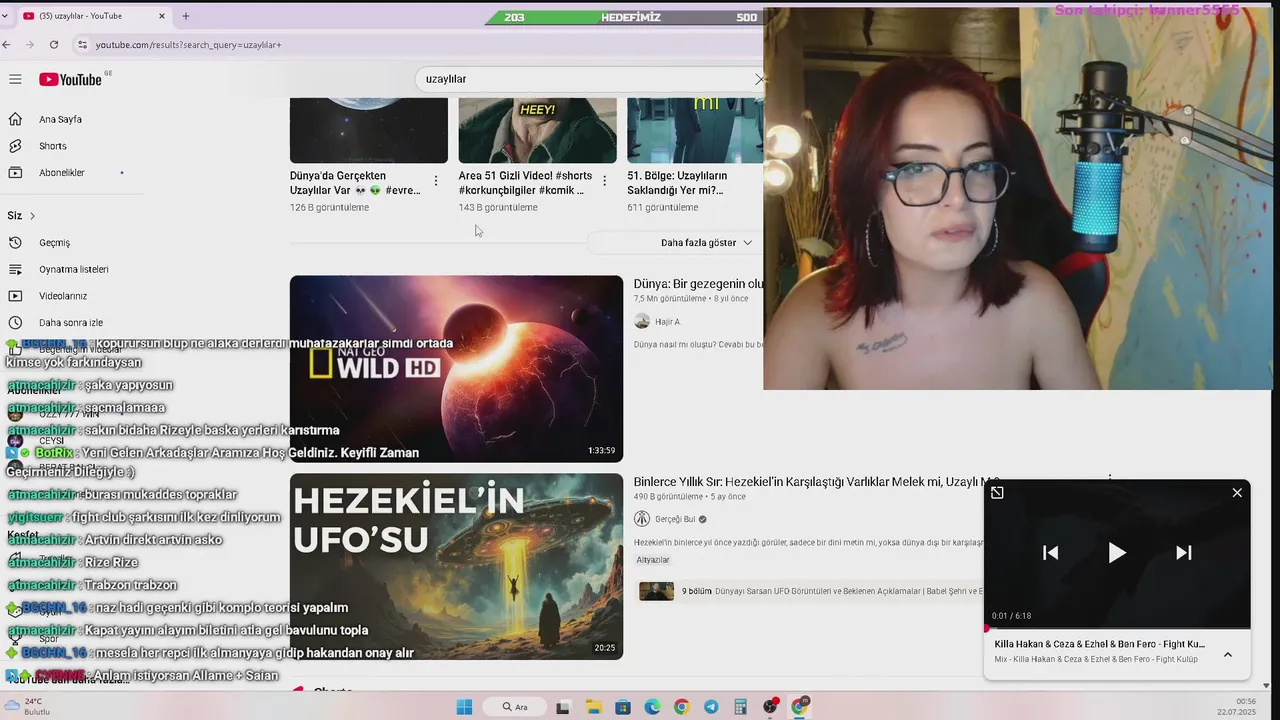The height and width of the screenshot is (720, 1280).
Task: Click the site info icon in address bar
Action: (x=83, y=45)
